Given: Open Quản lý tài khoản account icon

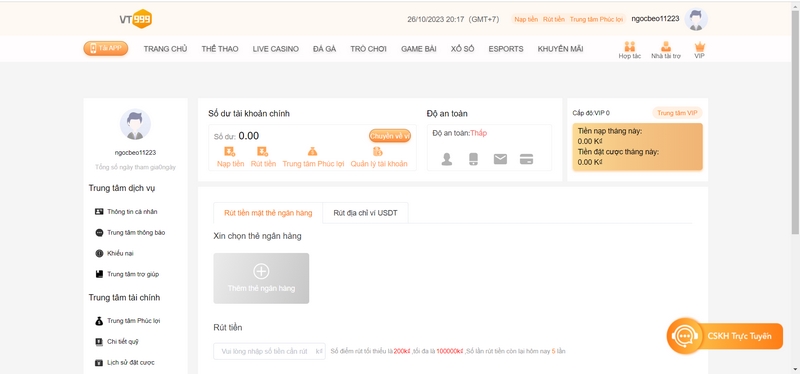Looking at the screenshot, I should (378, 152).
